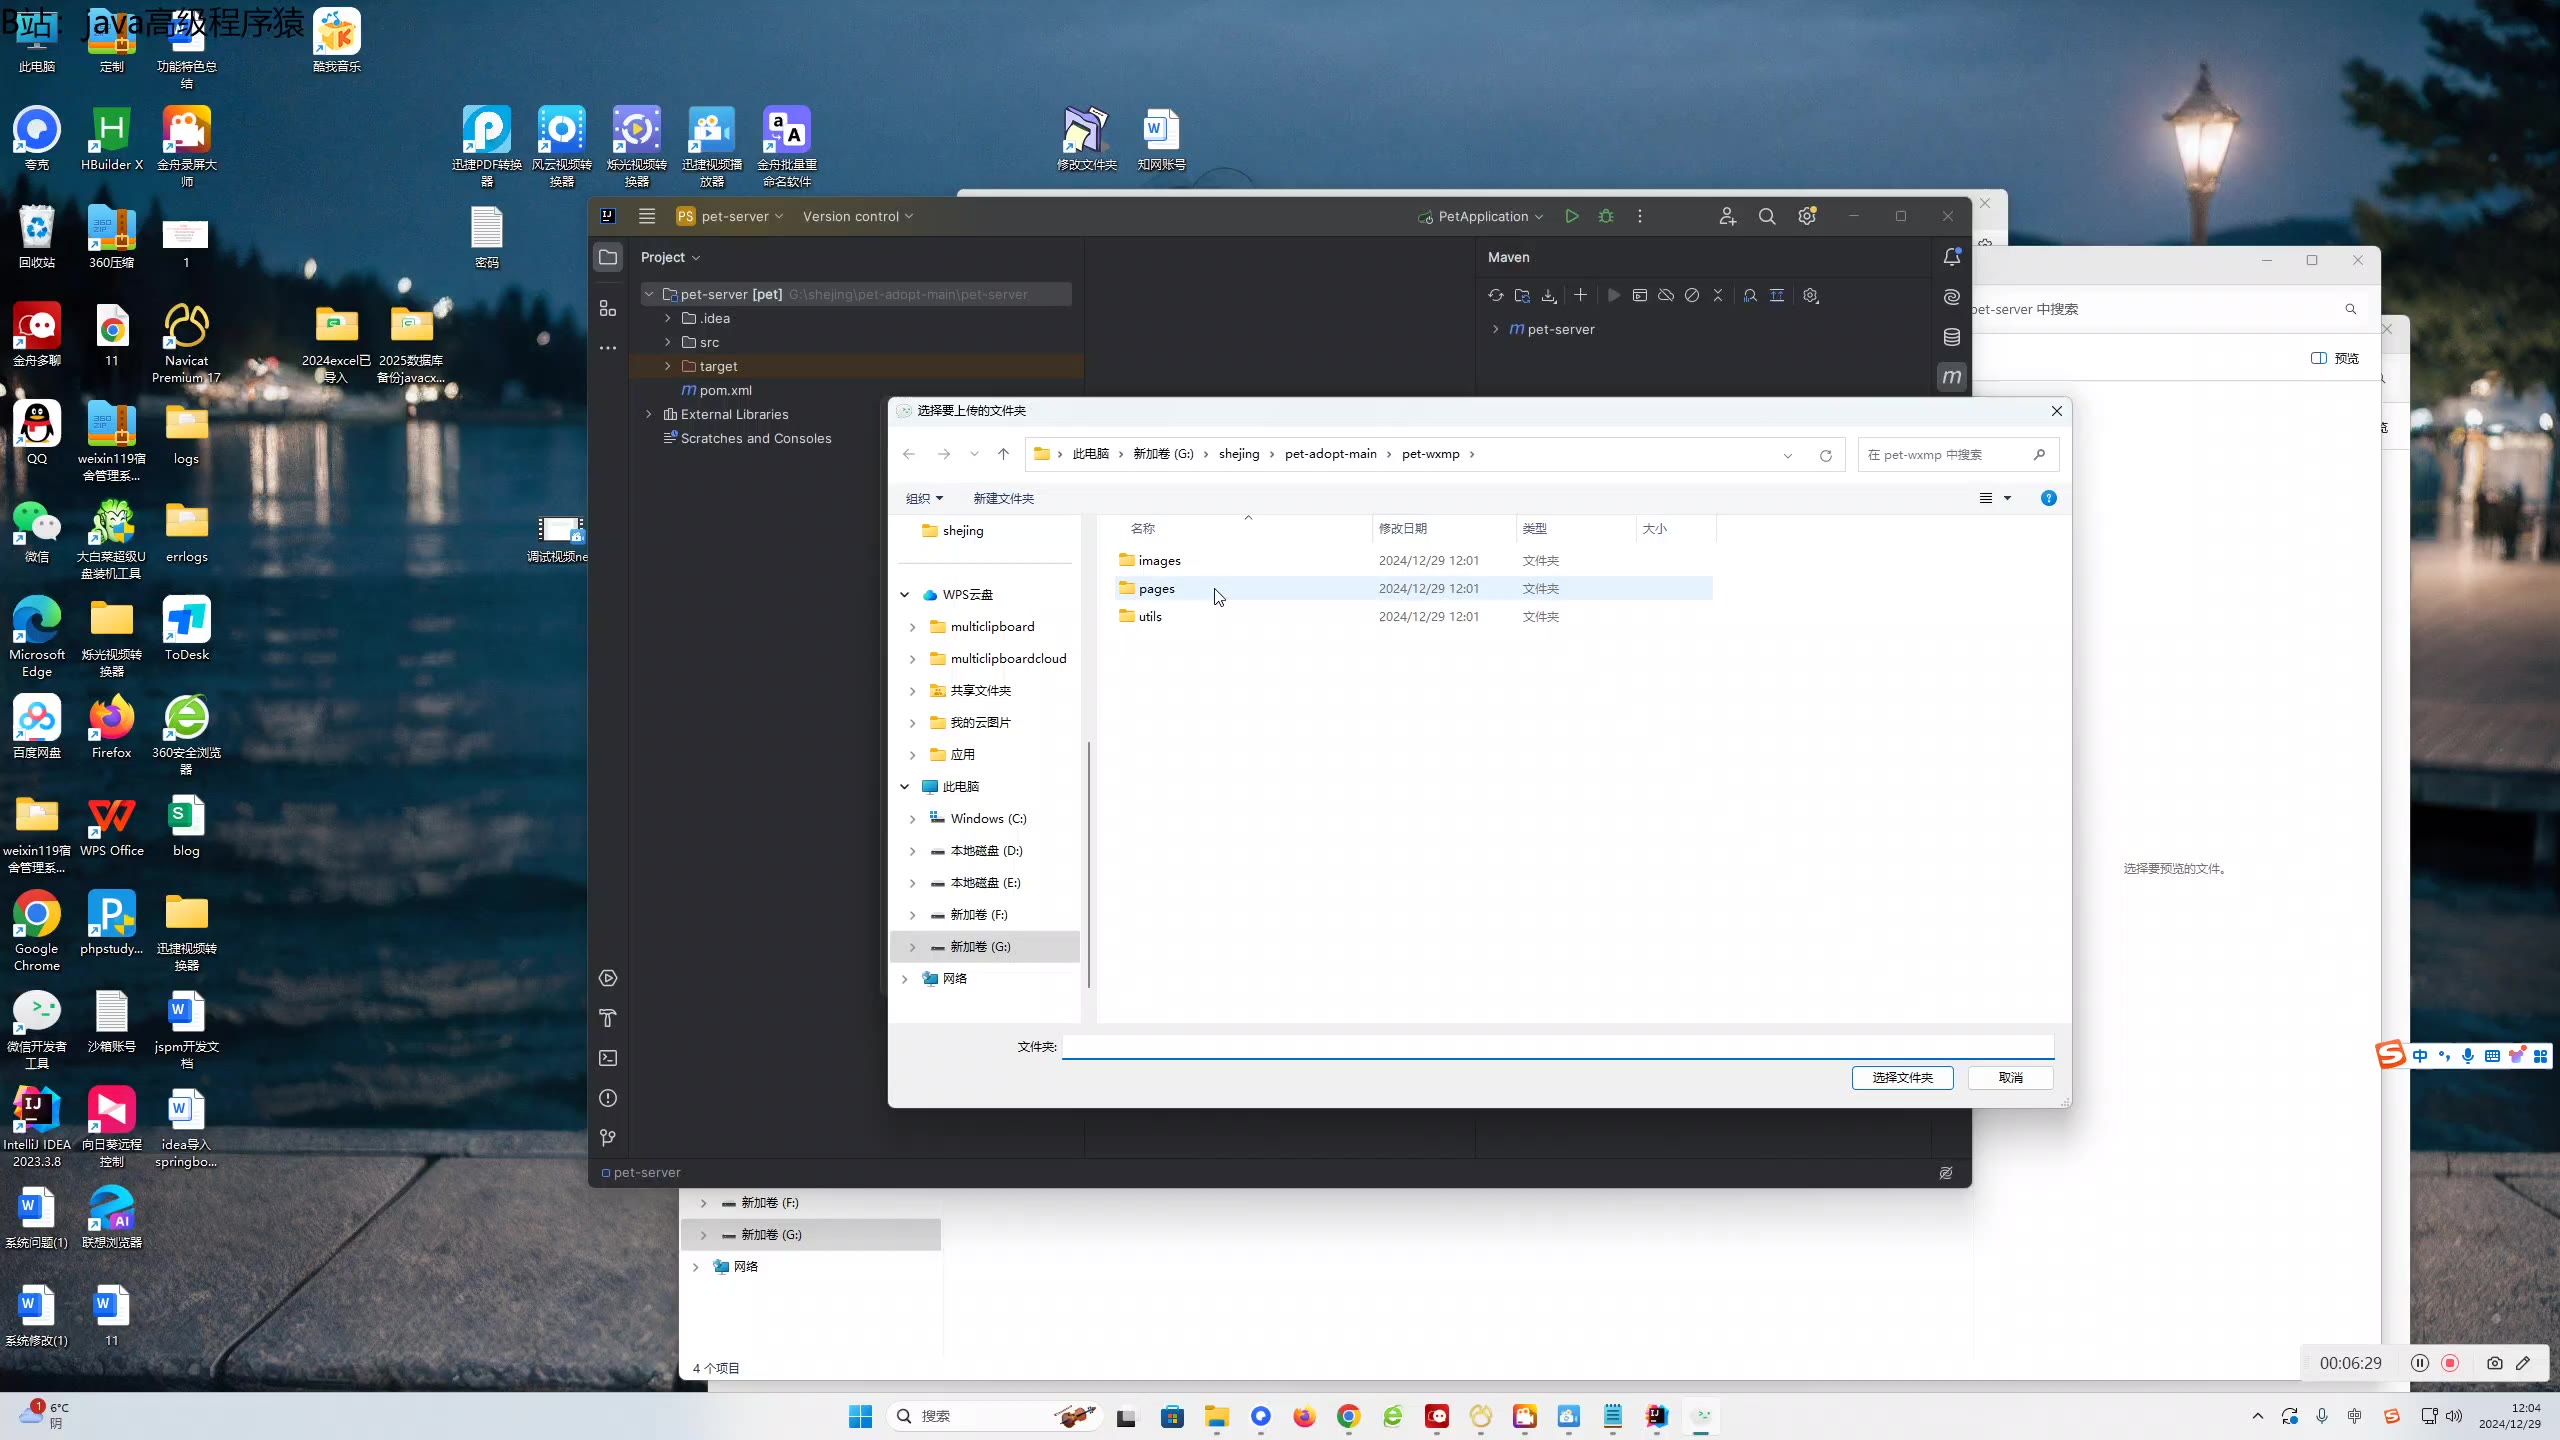
Task: Click the green Run button in IntelliJ
Action: (1572, 216)
